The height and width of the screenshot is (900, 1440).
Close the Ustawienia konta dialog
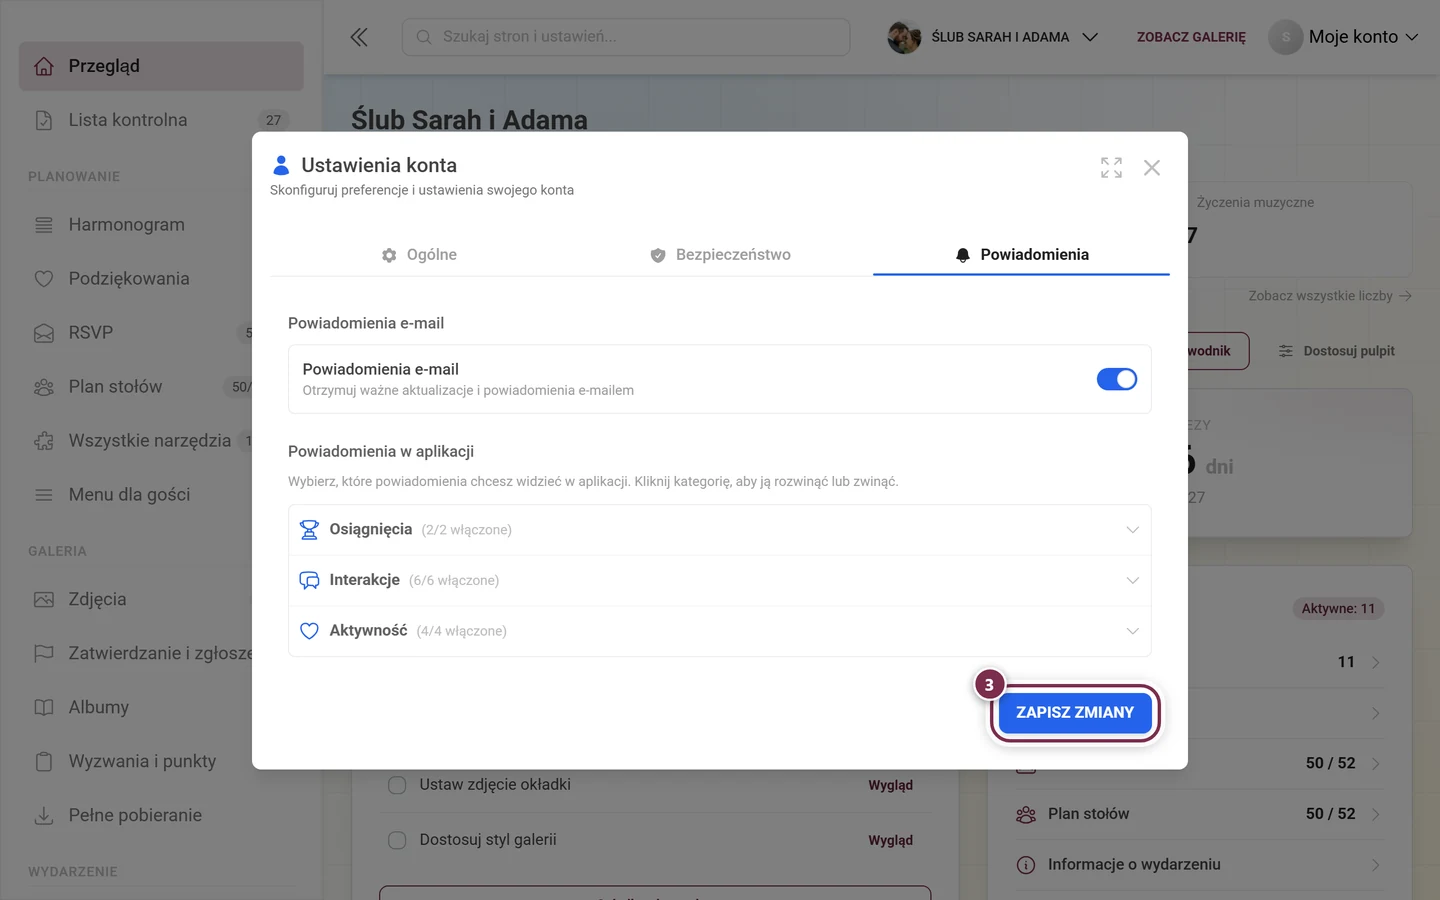click(1152, 167)
